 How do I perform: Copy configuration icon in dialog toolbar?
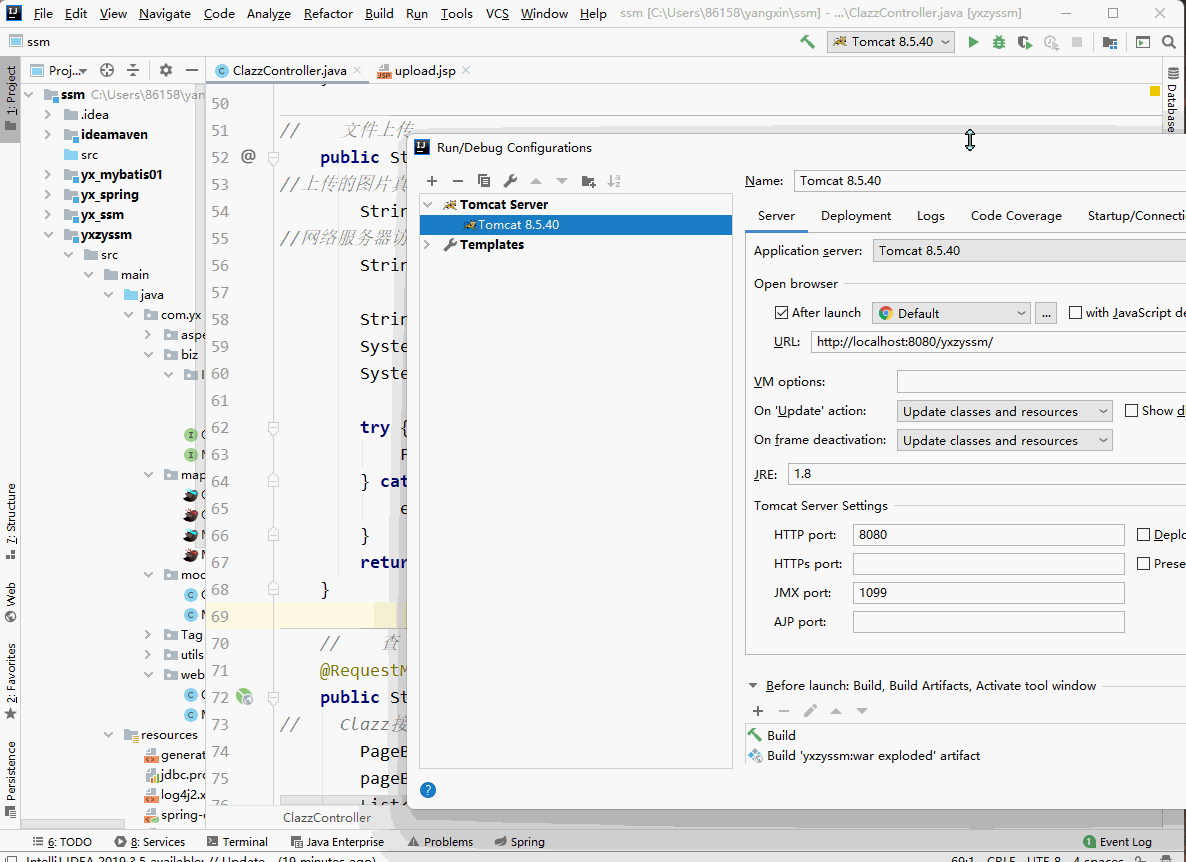point(484,181)
